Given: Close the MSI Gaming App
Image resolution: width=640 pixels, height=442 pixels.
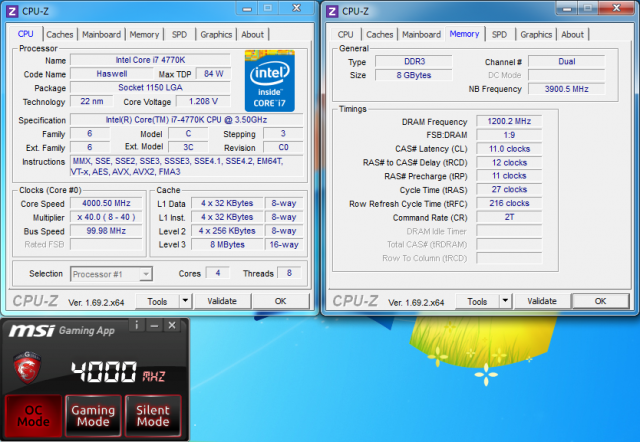Looking at the screenshot, I should tap(172, 325).
